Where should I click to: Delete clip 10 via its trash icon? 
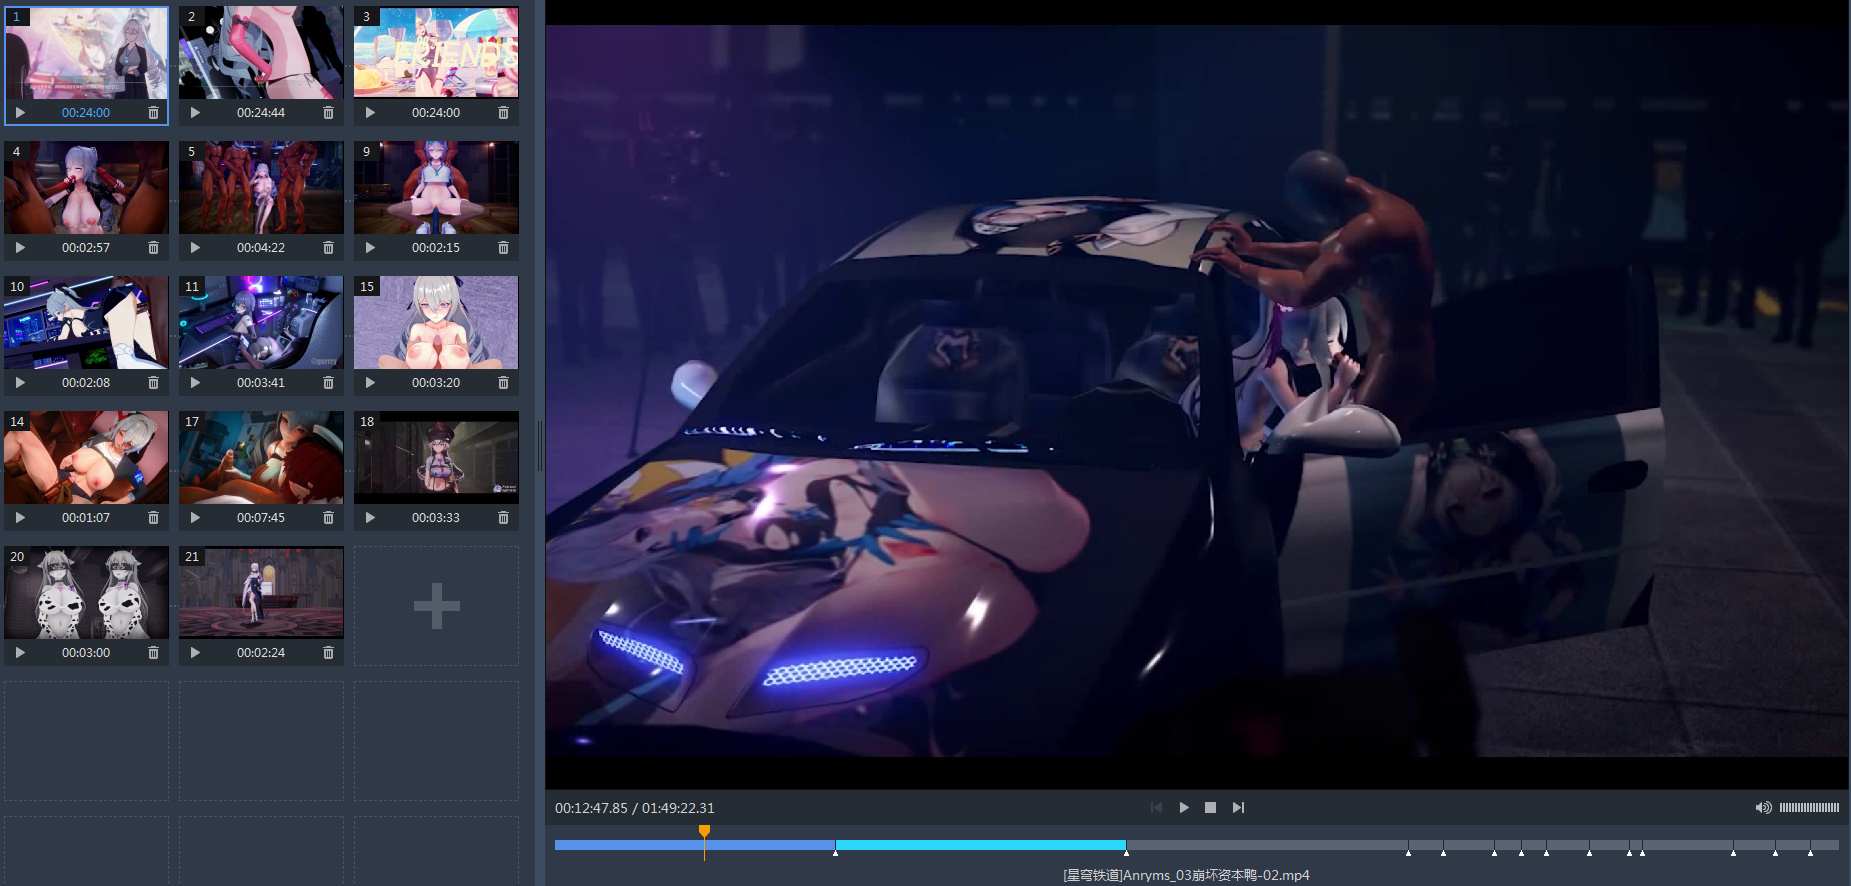click(x=153, y=383)
